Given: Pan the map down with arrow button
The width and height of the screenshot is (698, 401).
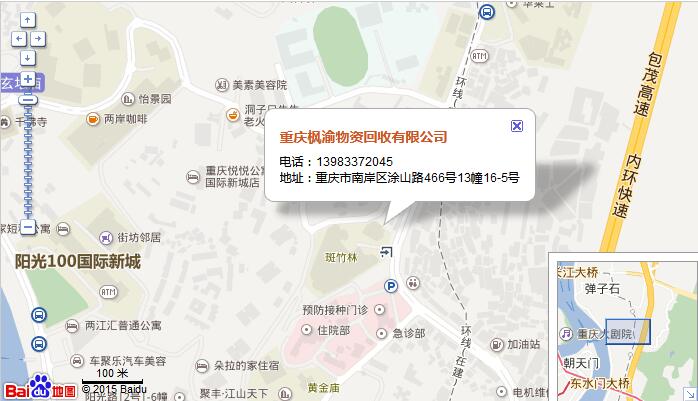Looking at the screenshot, I should (28, 58).
